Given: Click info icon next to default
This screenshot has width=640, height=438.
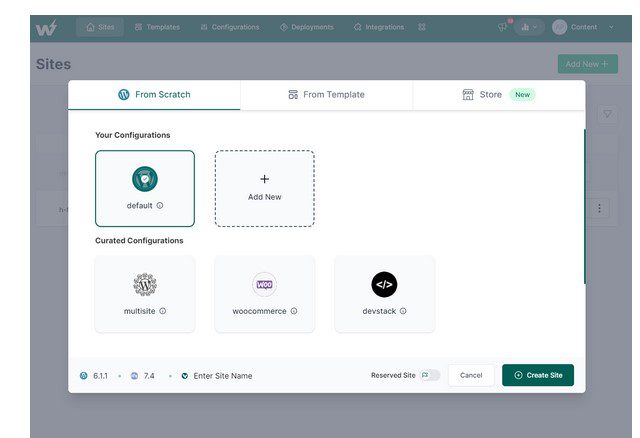Looking at the screenshot, I should pos(160,206).
